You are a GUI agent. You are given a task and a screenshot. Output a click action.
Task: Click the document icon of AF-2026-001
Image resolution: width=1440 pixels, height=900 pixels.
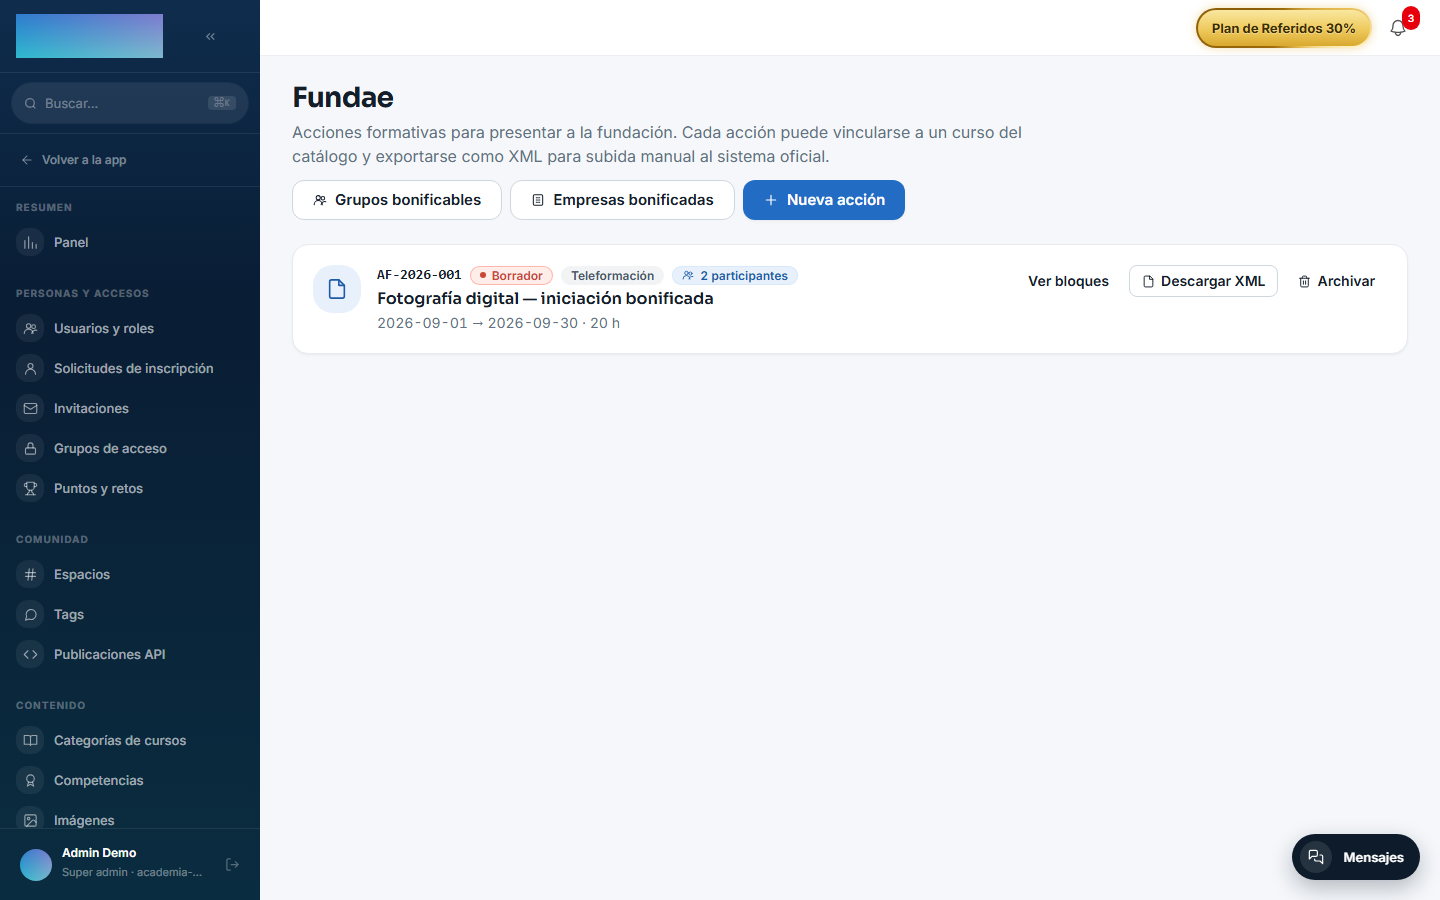[337, 289]
